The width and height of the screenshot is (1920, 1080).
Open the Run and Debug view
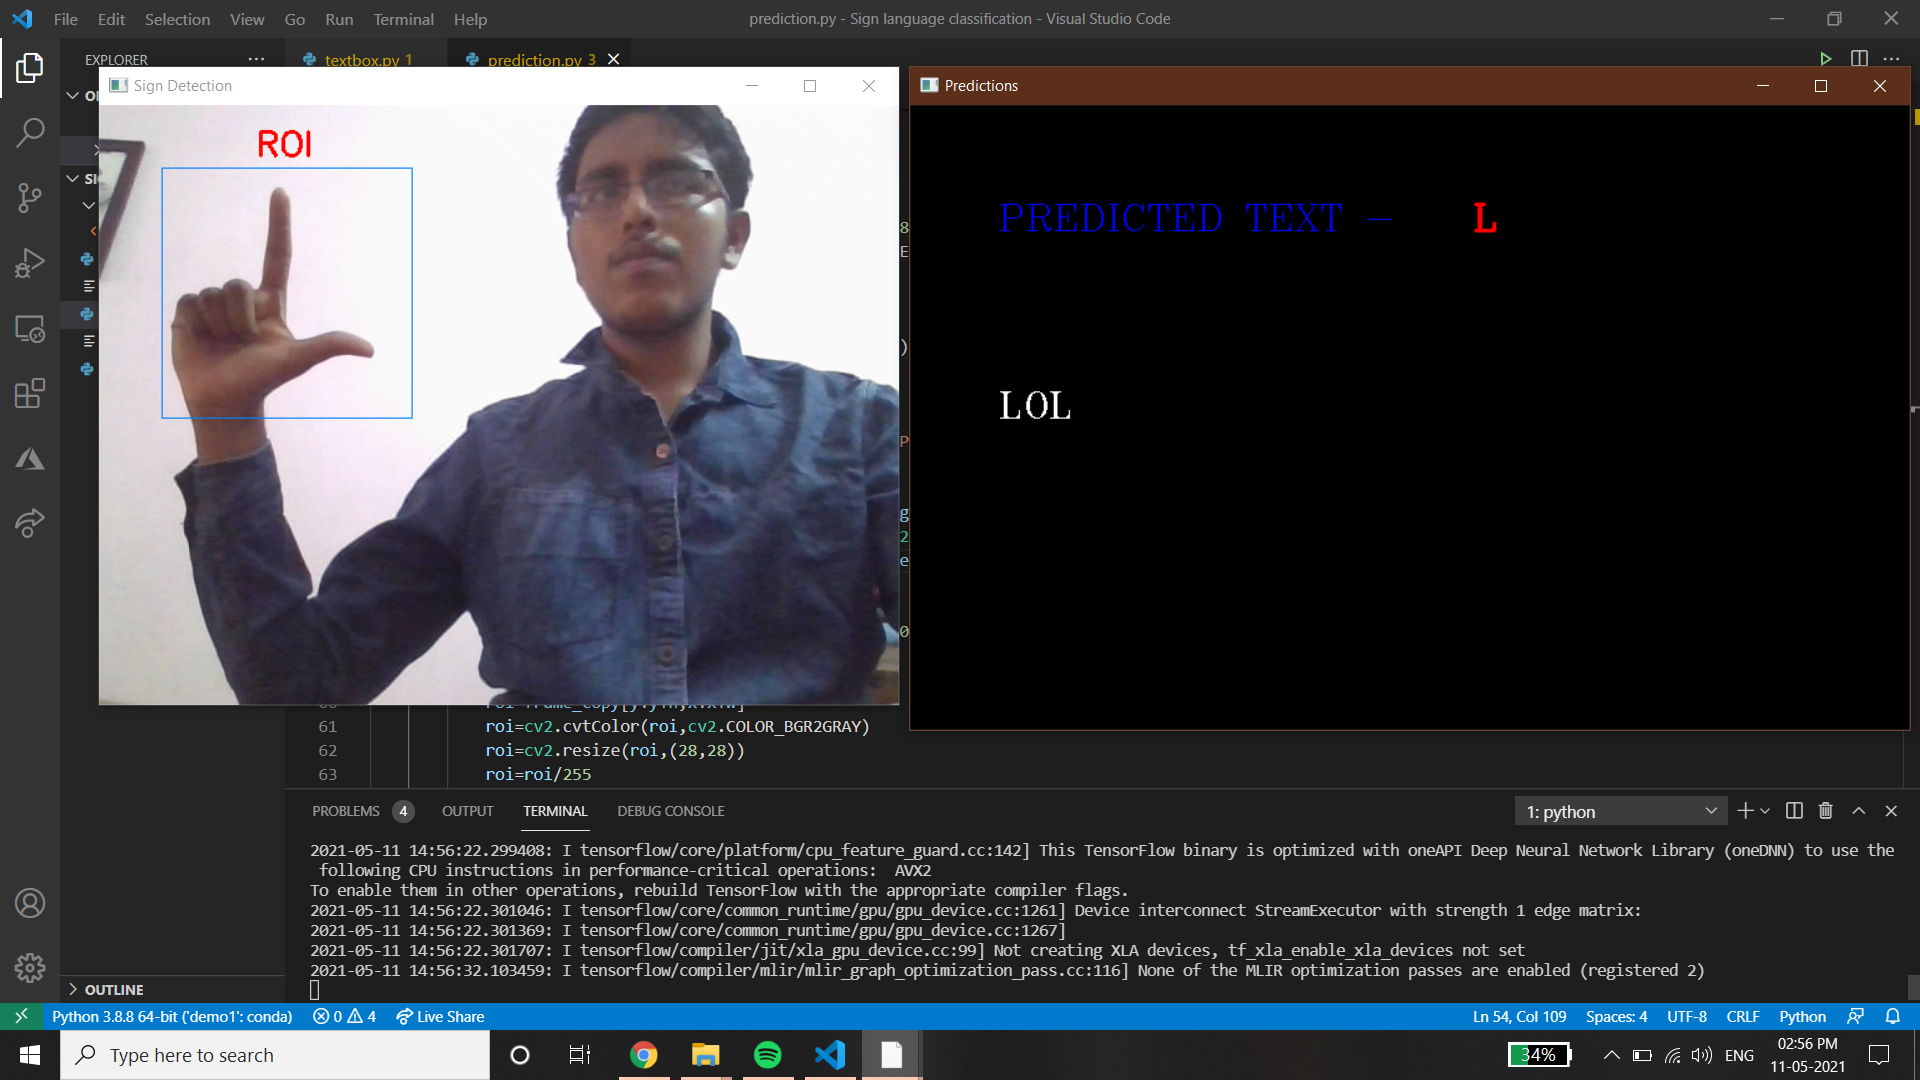click(30, 262)
